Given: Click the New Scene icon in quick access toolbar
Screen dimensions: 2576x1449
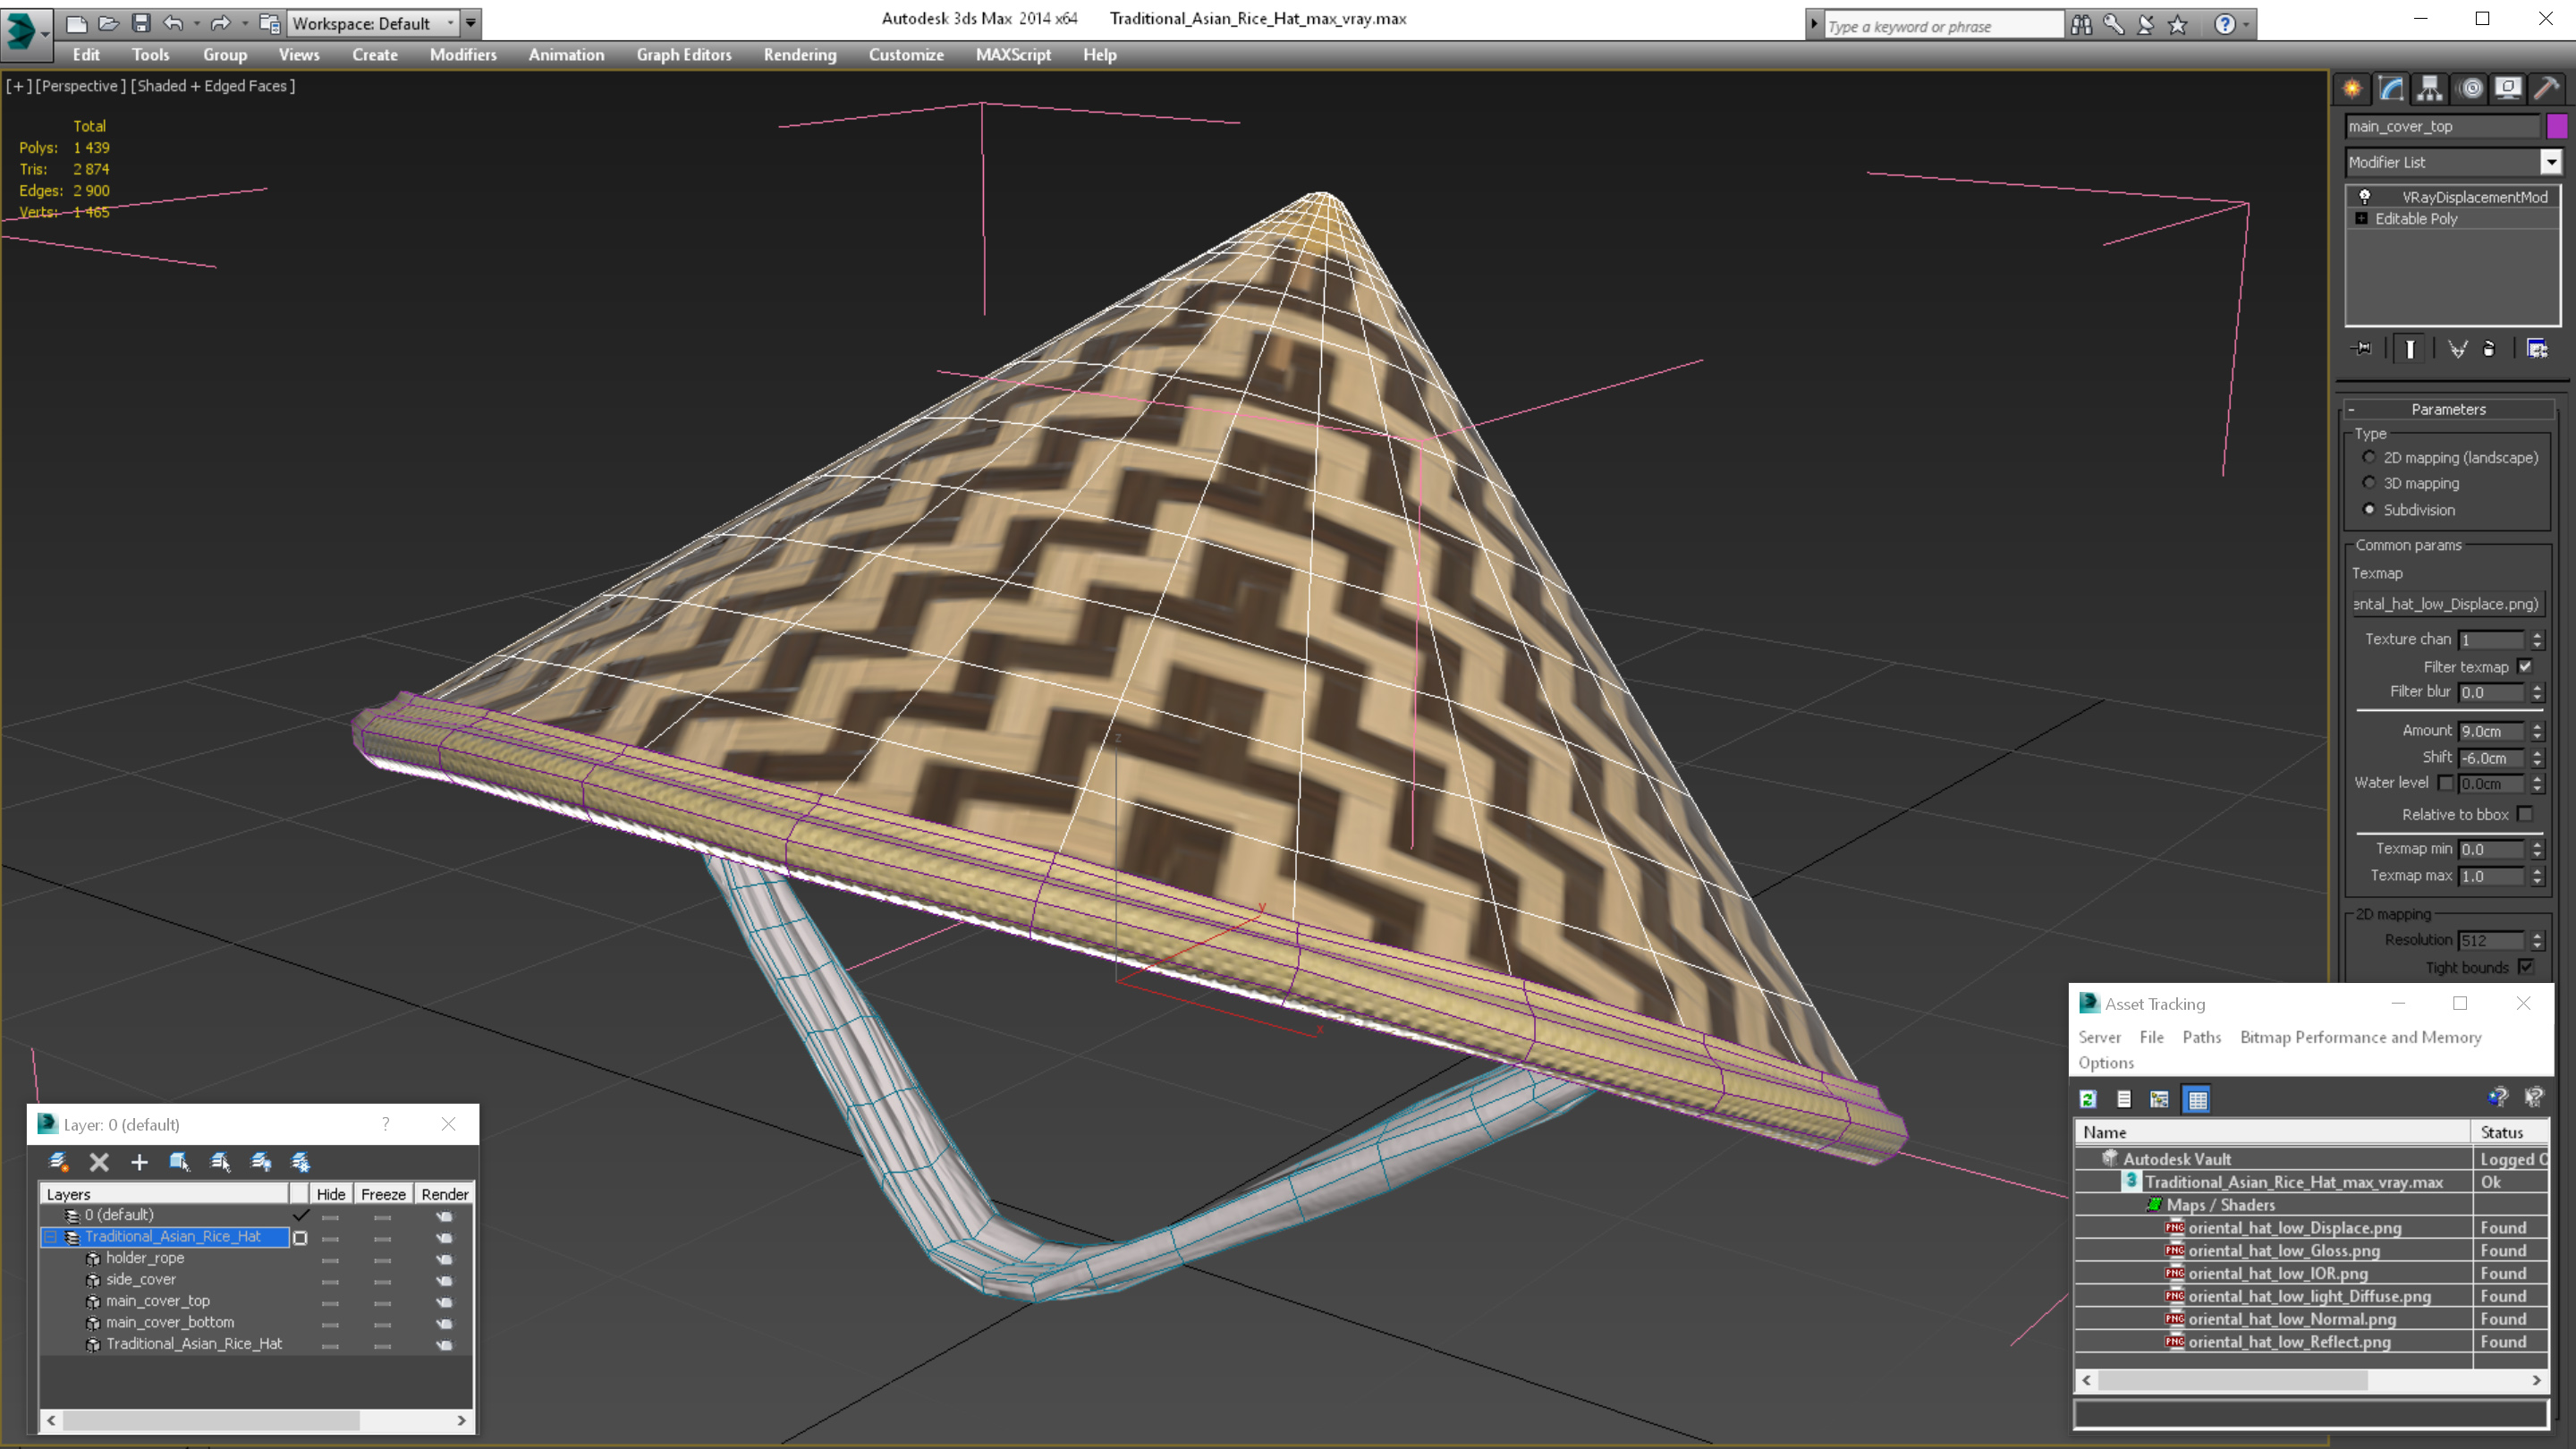Looking at the screenshot, I should coord(76,23).
